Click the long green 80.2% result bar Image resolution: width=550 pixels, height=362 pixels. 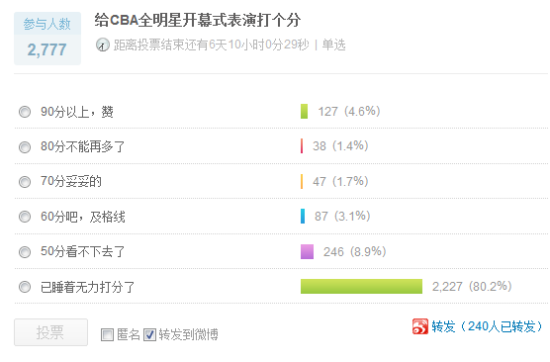361,286
